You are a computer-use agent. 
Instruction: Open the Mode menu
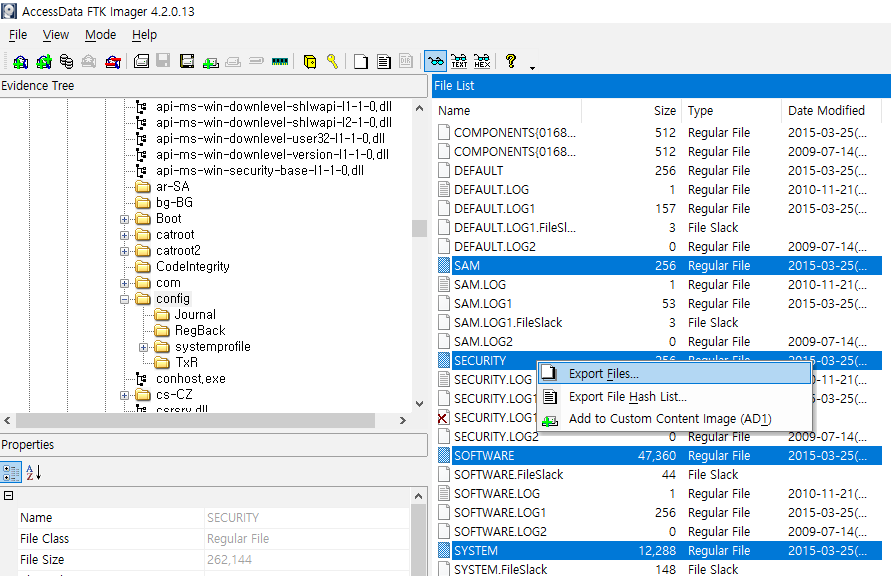pyautogui.click(x=101, y=35)
